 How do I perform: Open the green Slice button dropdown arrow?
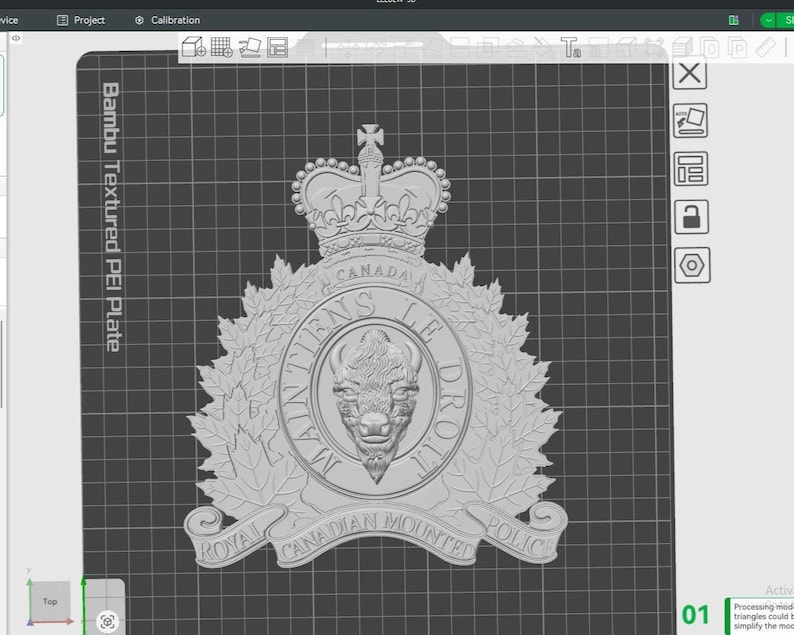pyautogui.click(x=768, y=20)
